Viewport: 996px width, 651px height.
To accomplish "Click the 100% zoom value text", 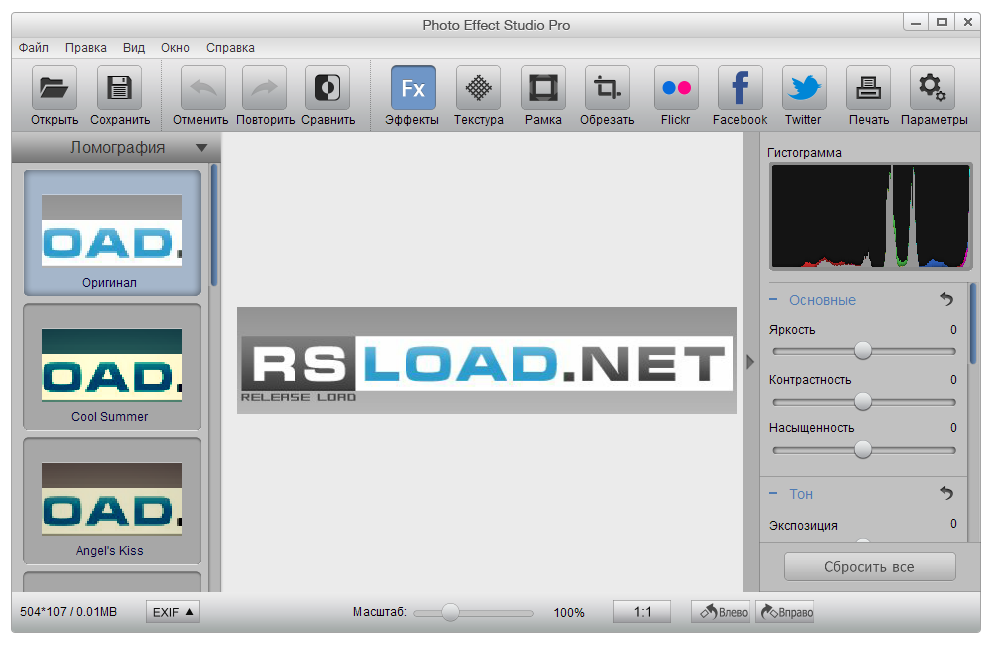I will (569, 613).
